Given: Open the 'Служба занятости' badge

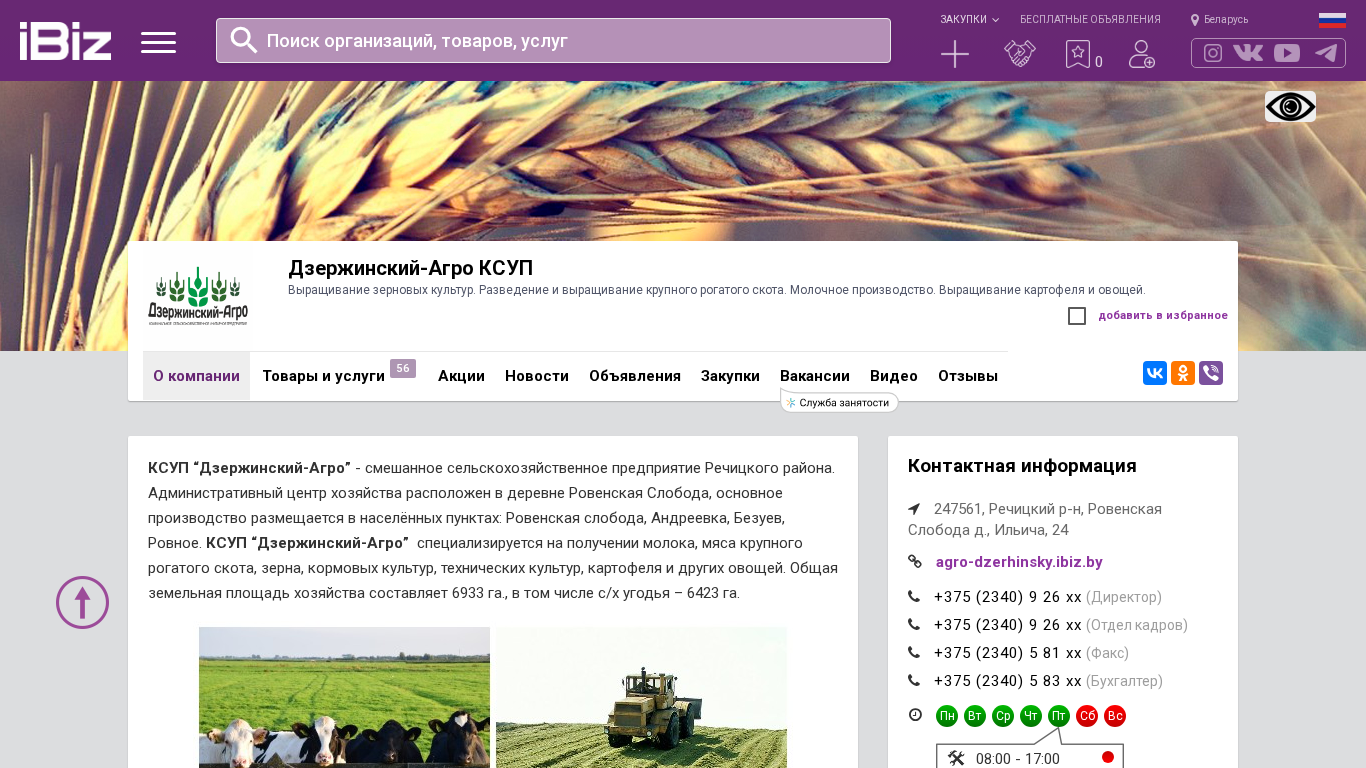Looking at the screenshot, I should (x=839, y=402).
